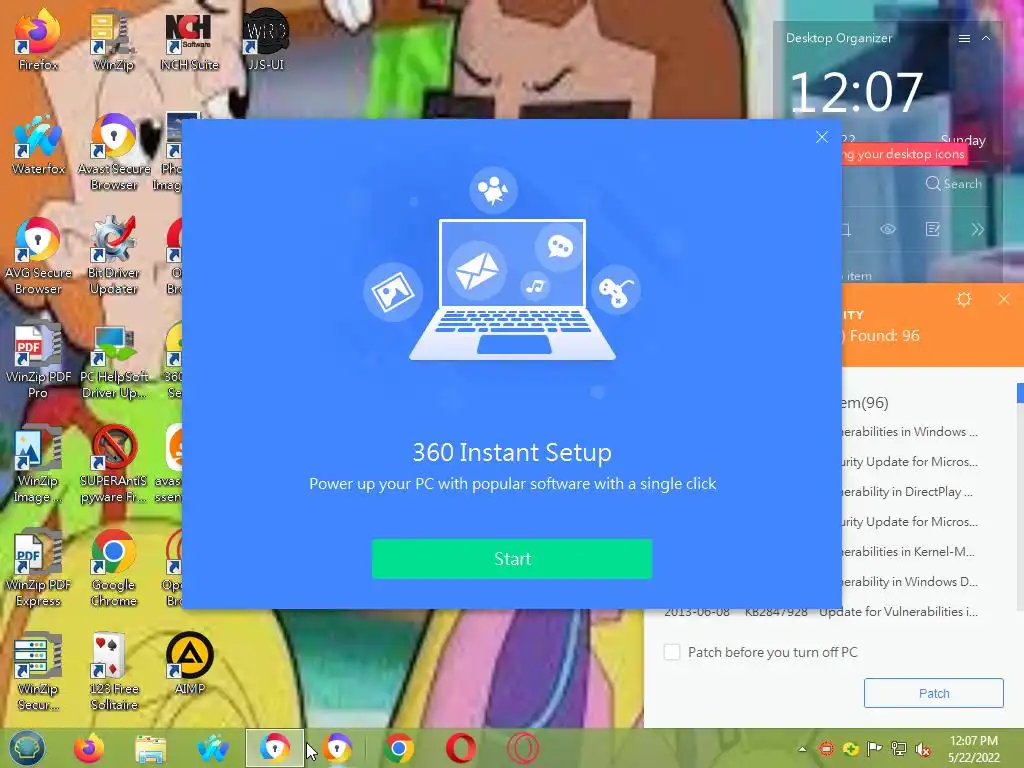Screen dimensions: 1024x768
Task: Select the KB2847928 update row
Action: click(822, 612)
